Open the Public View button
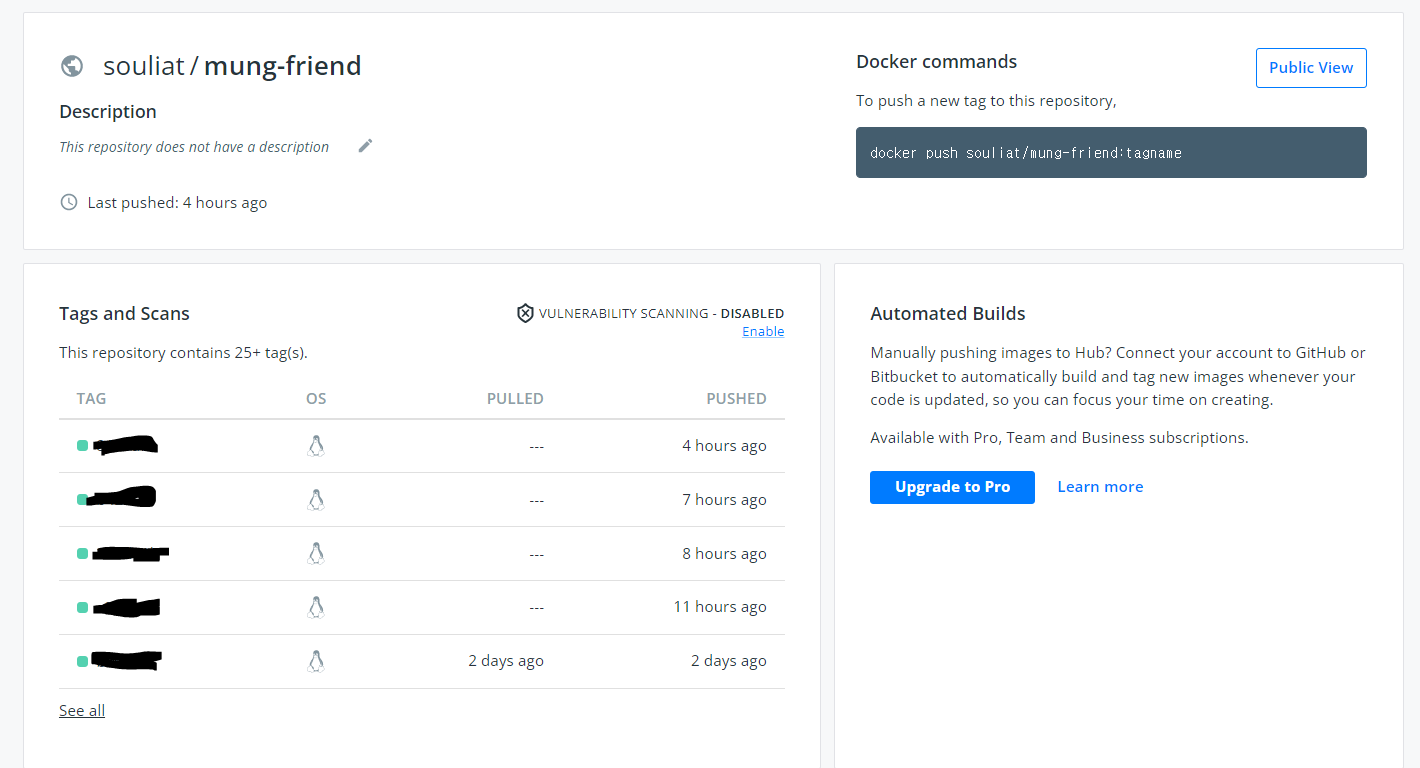The height and width of the screenshot is (768, 1420). click(x=1311, y=68)
